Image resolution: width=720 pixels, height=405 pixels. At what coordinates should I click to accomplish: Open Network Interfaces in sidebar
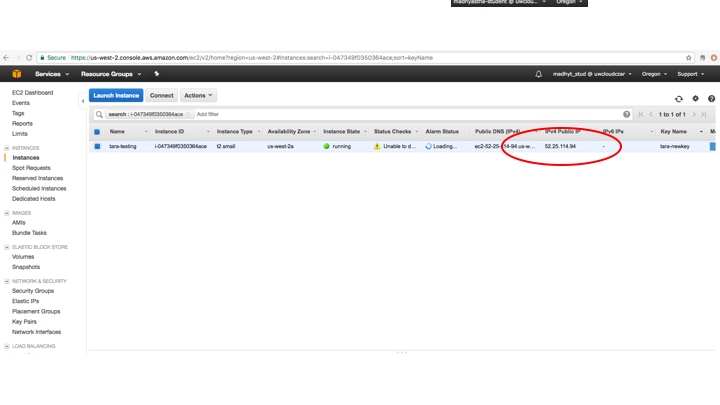tap(37, 332)
